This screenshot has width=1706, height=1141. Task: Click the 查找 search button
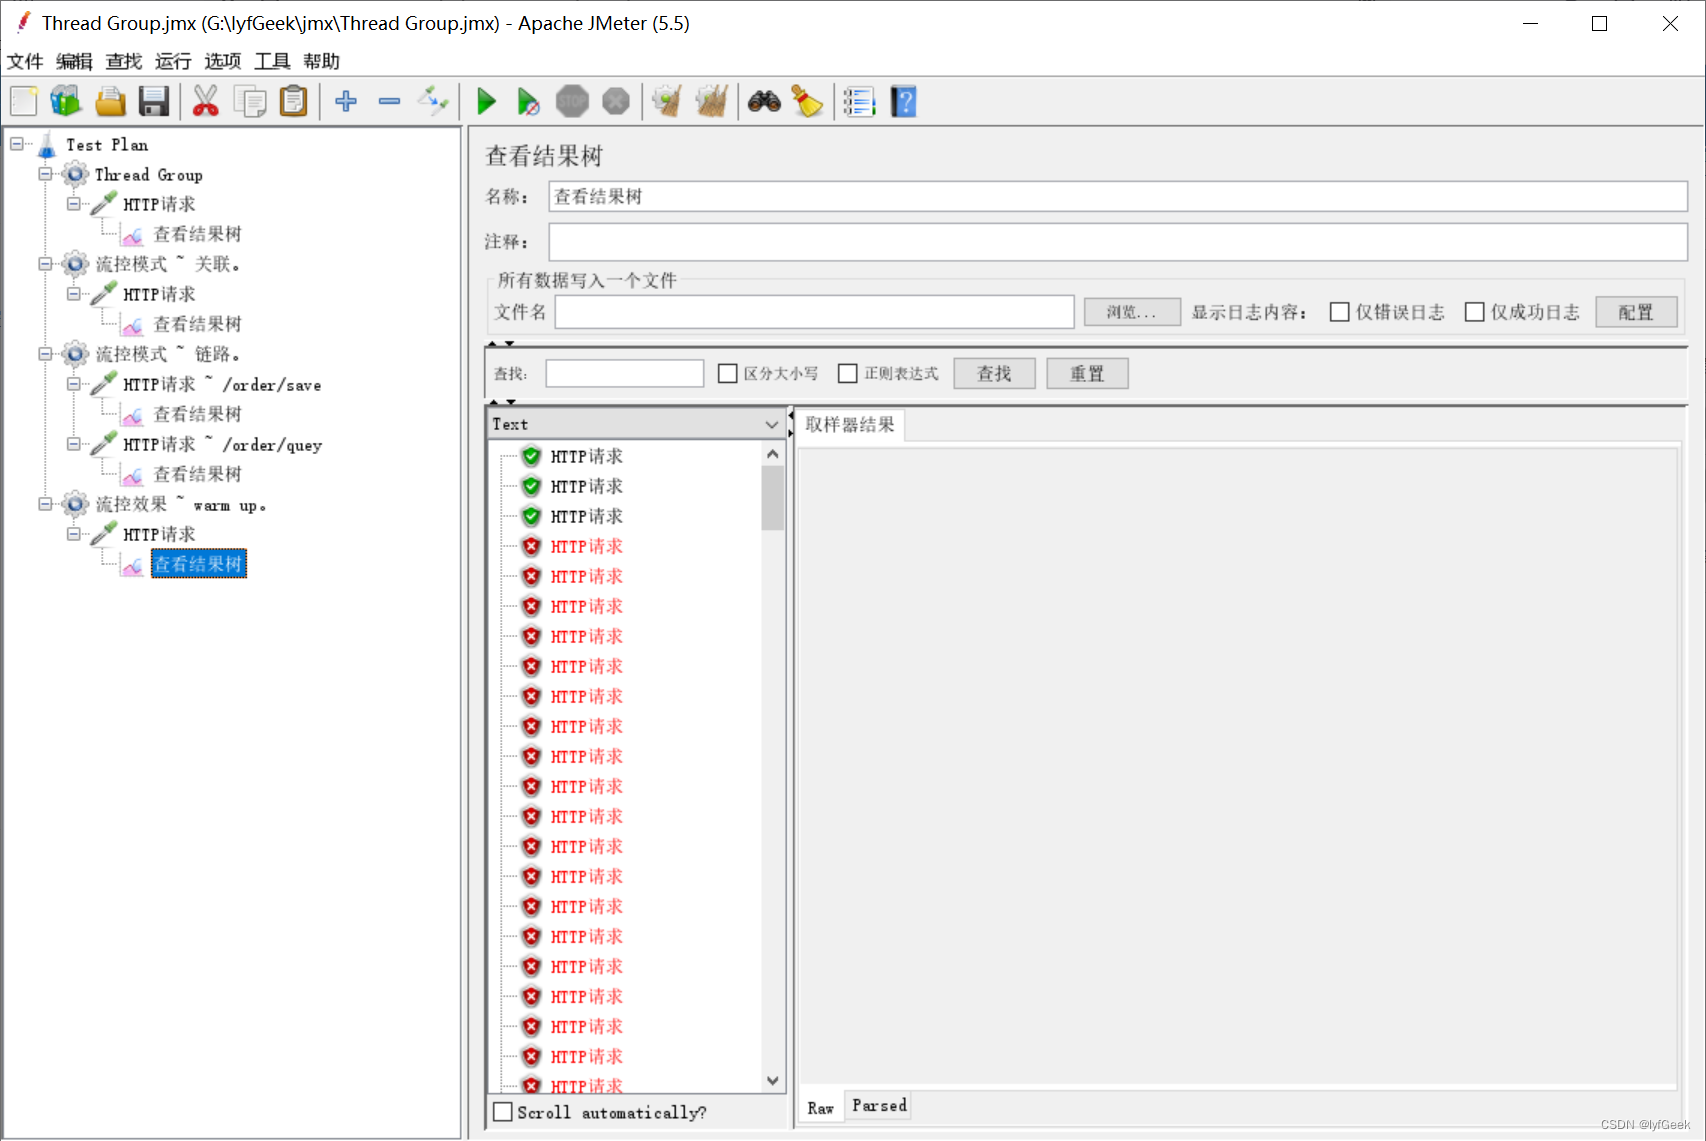[994, 373]
